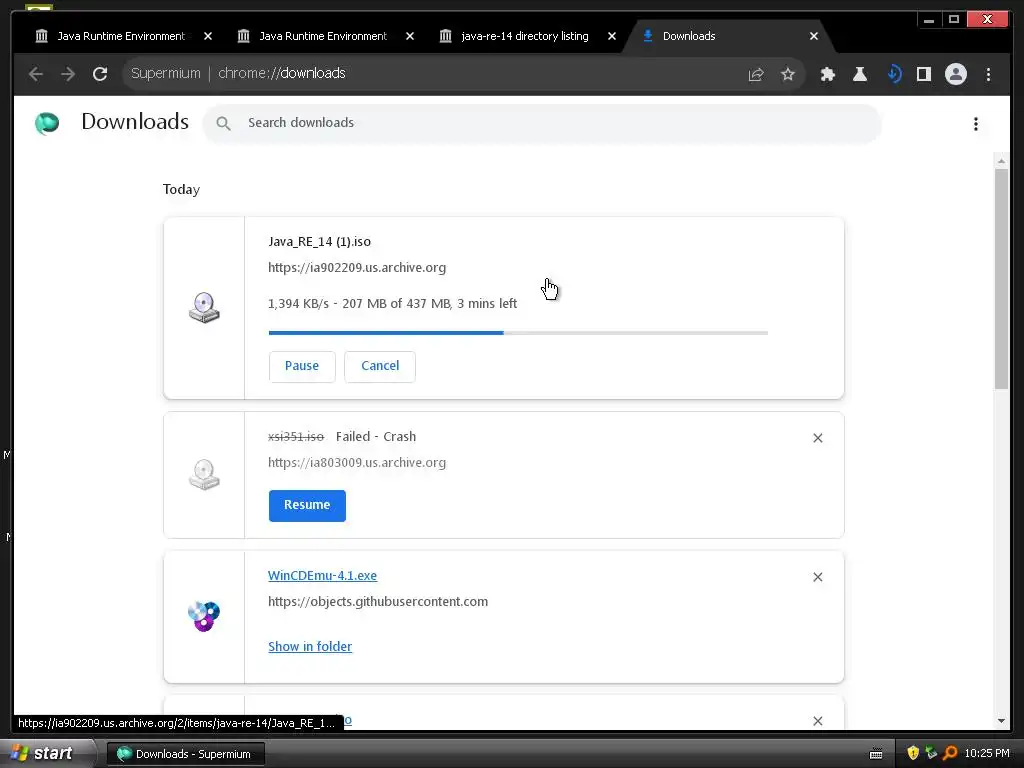Close the second Java Runtime Environment tab
1024x768 pixels.
pyautogui.click(x=409, y=37)
